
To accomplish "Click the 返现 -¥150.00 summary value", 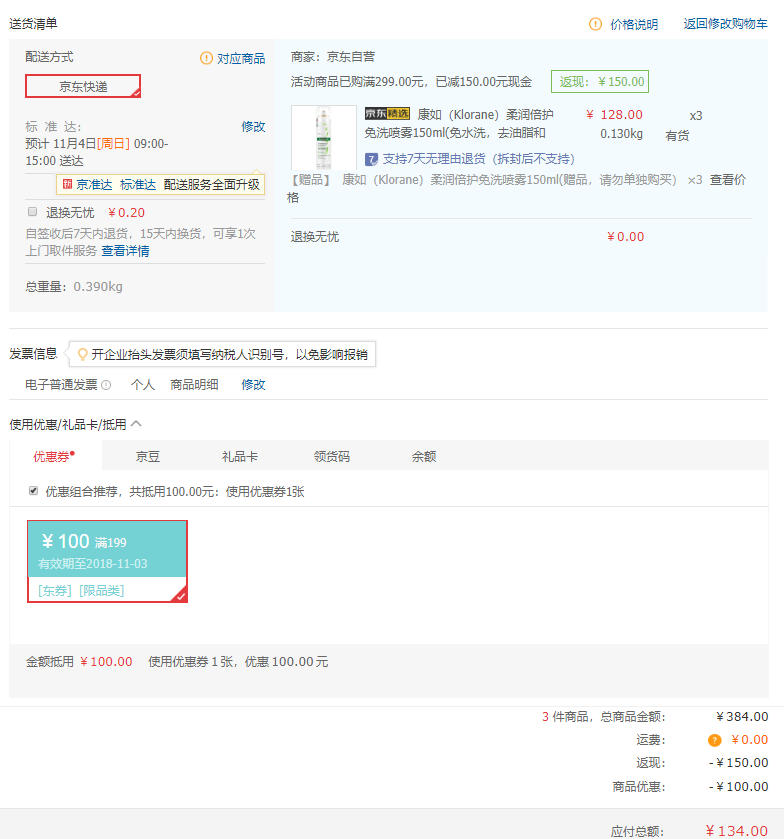I will (739, 762).
